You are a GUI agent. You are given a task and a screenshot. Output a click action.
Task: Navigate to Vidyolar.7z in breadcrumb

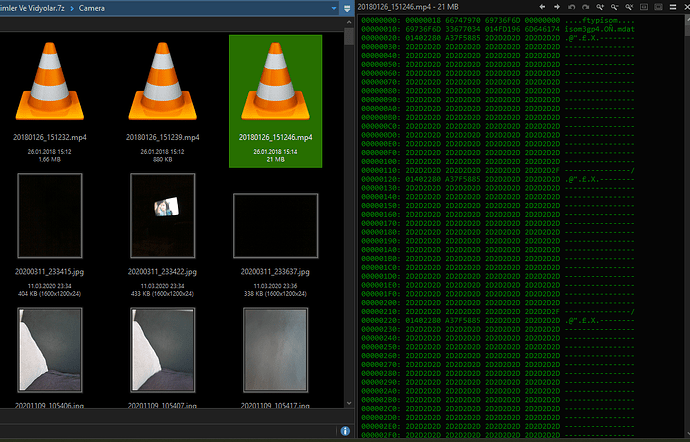coord(33,8)
